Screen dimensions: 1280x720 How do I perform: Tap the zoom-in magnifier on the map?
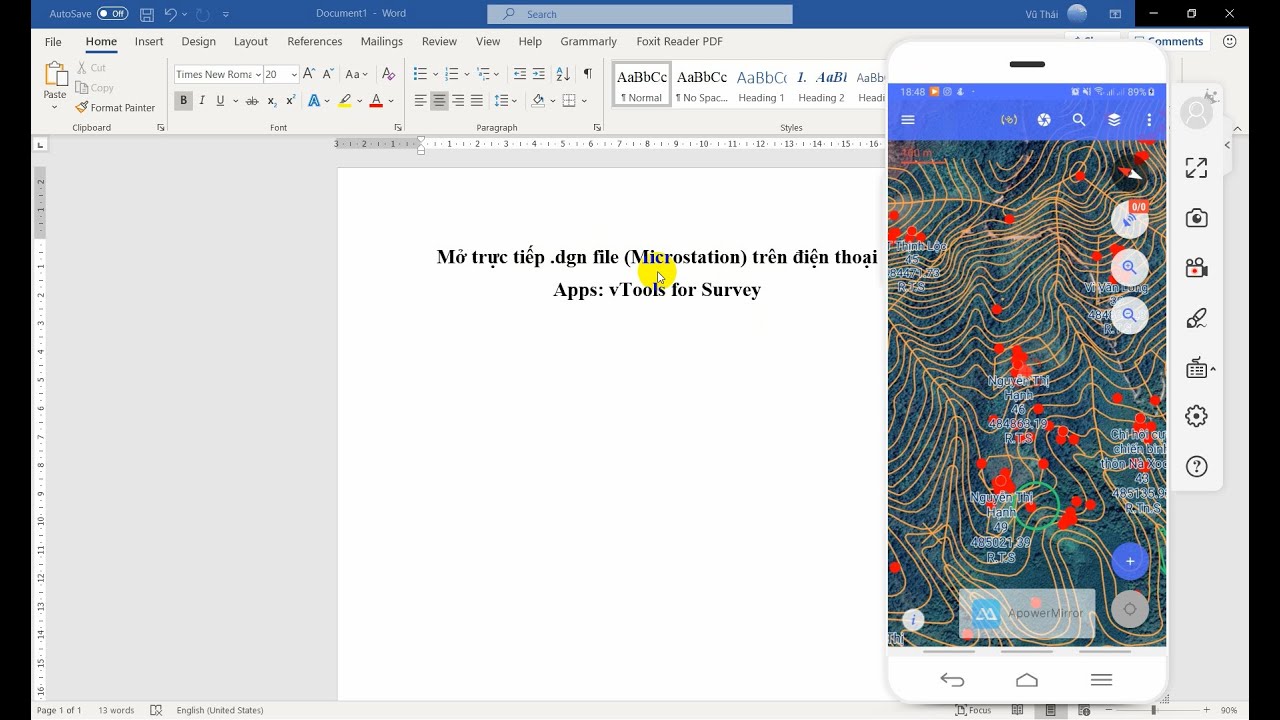(x=1129, y=267)
